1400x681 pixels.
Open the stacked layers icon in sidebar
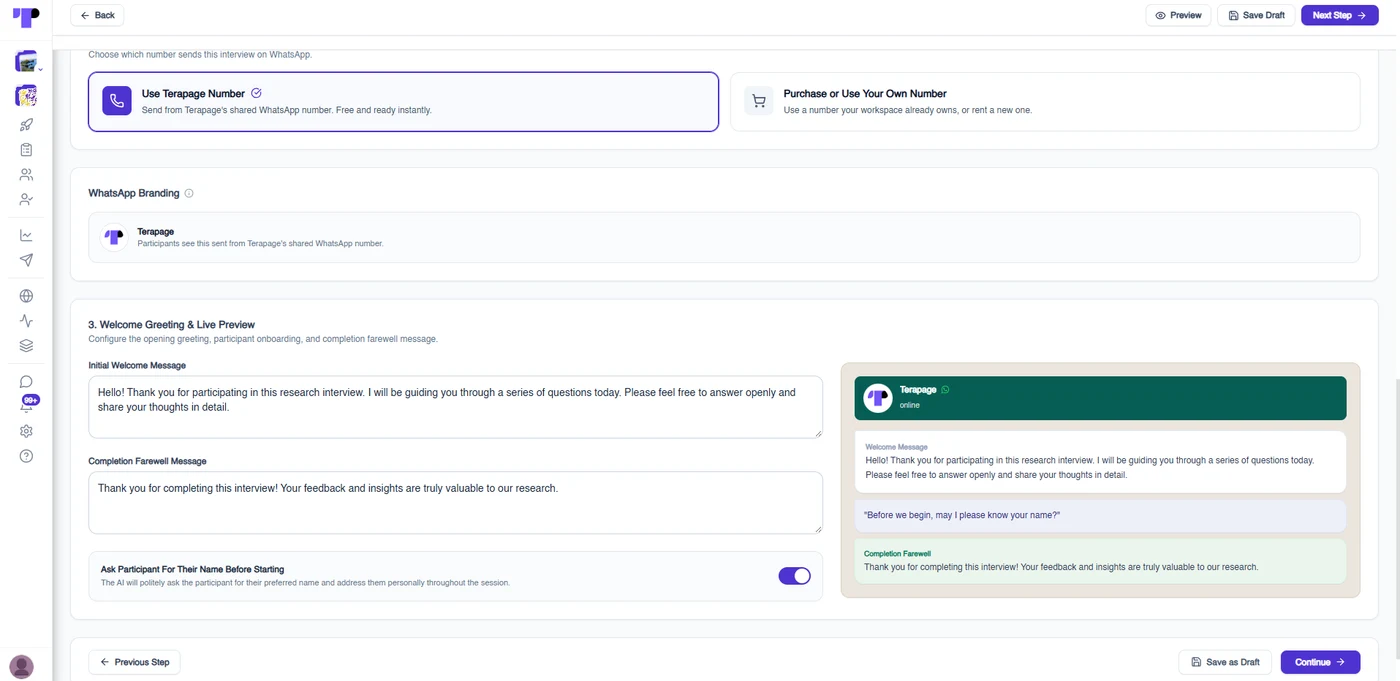26,346
